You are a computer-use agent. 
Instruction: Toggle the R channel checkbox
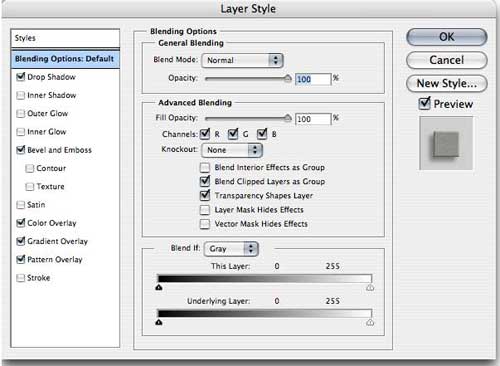205,134
